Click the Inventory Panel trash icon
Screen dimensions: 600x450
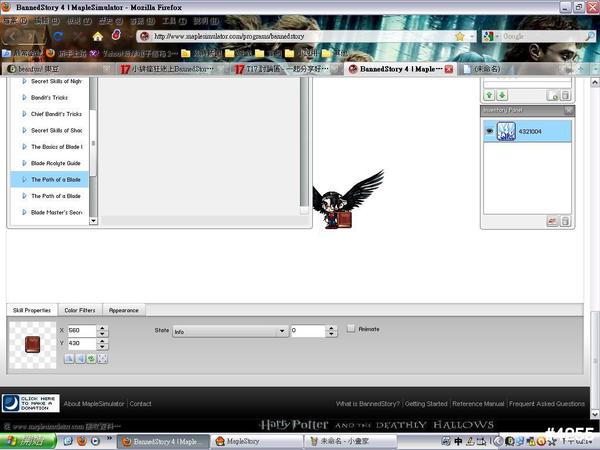564,221
